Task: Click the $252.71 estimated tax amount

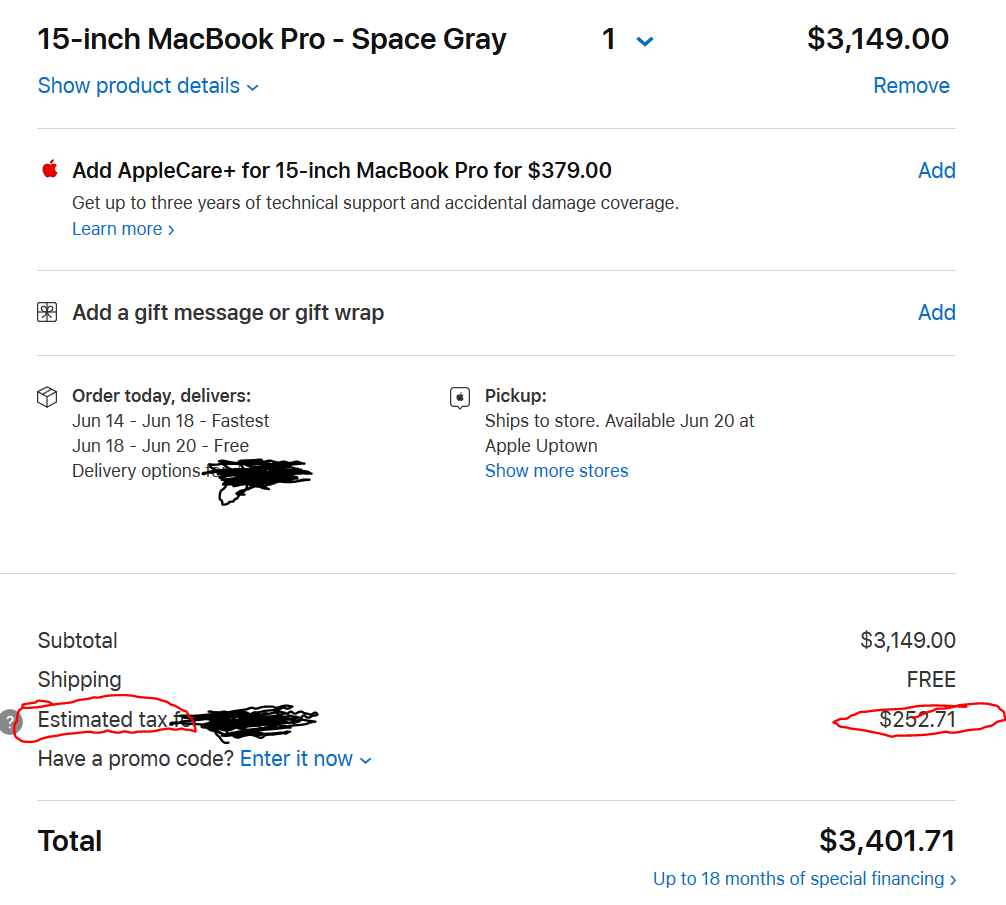Action: coord(917,719)
